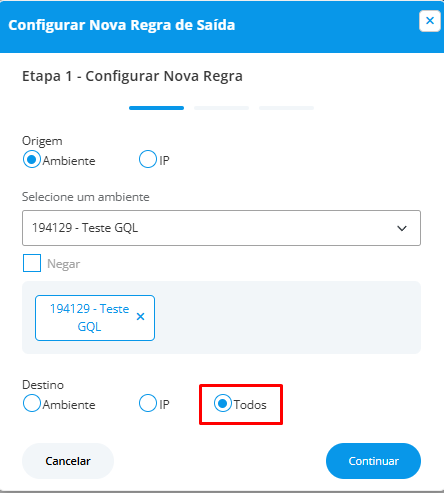Viewport: 444px width, 493px height.
Task: Go to first step progress indicator
Action: tap(156, 108)
